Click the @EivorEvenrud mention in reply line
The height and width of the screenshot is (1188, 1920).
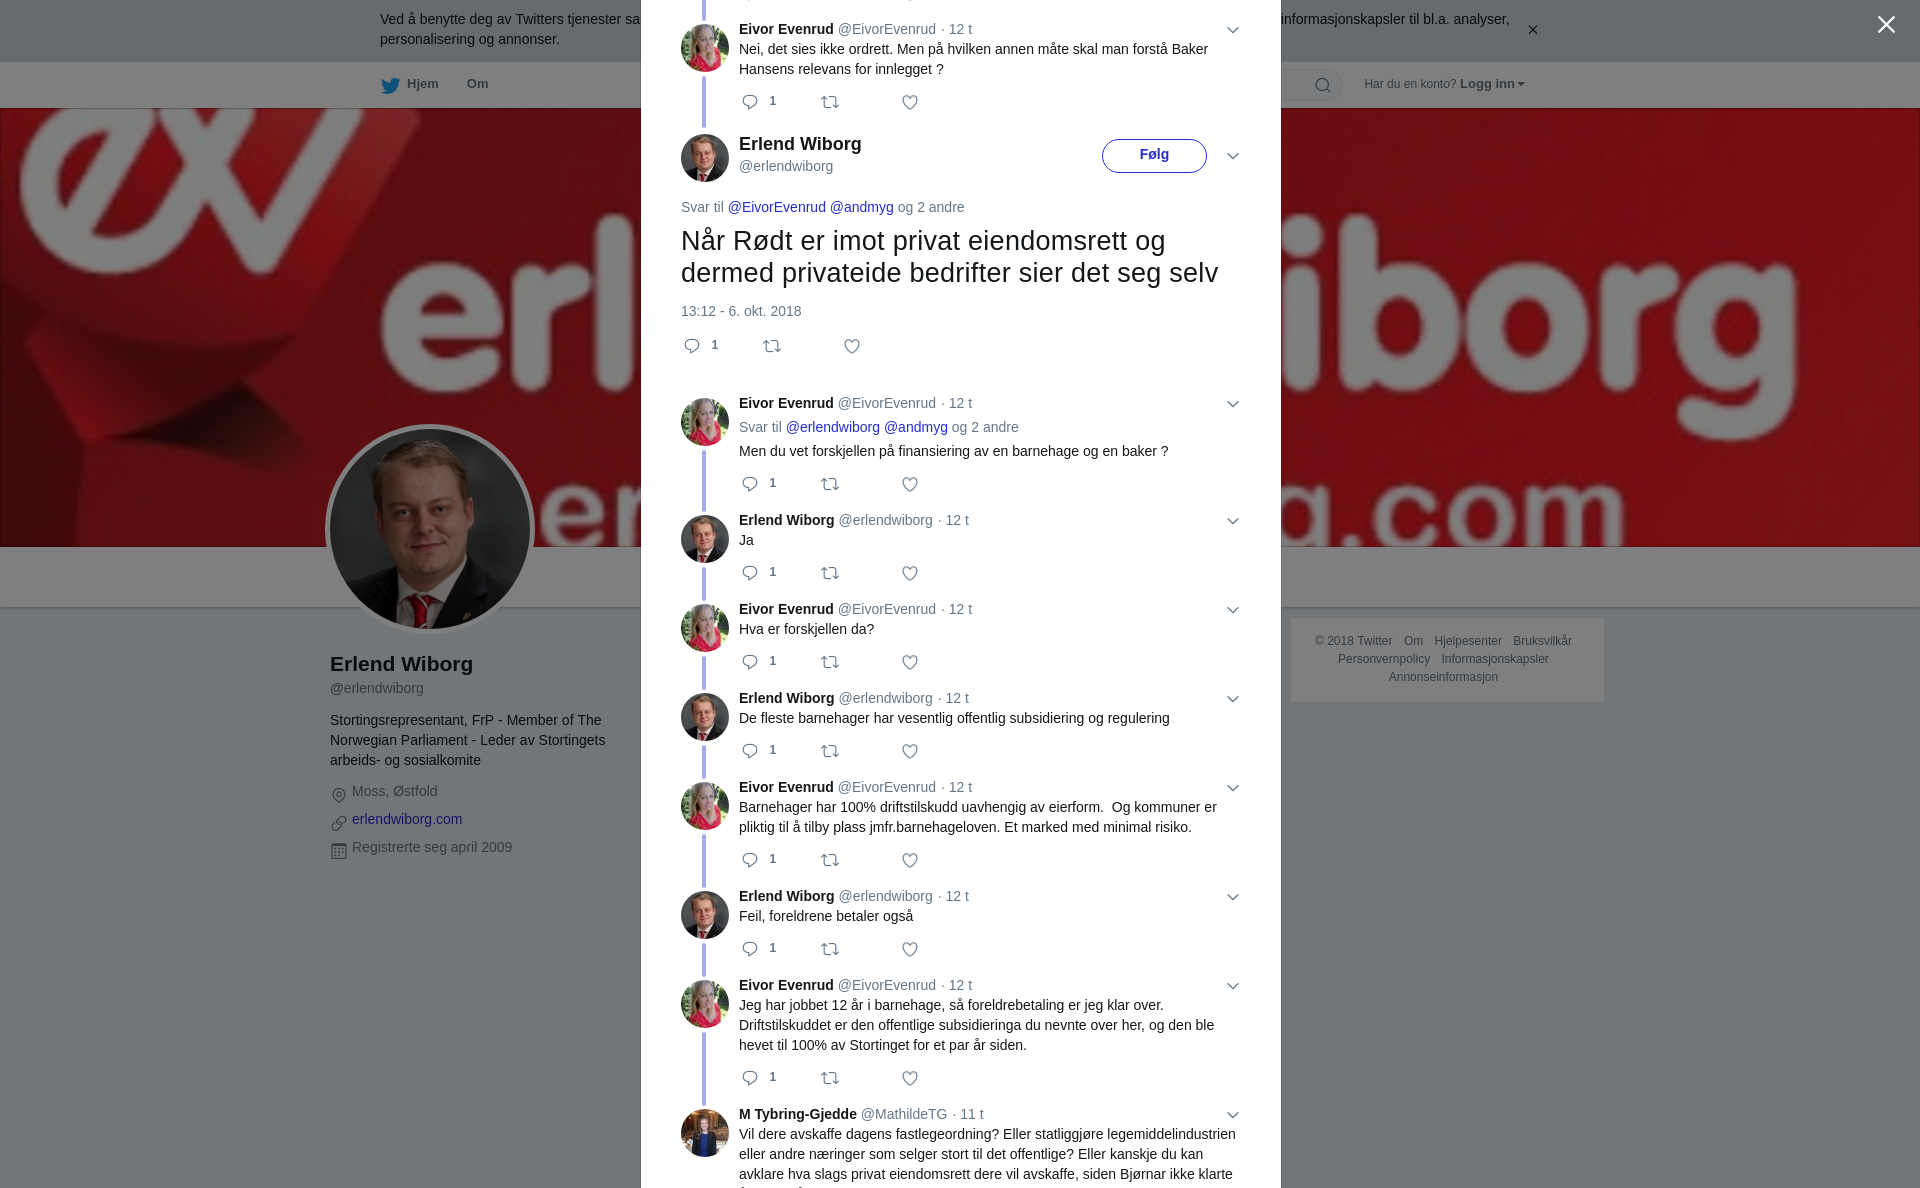(x=777, y=207)
